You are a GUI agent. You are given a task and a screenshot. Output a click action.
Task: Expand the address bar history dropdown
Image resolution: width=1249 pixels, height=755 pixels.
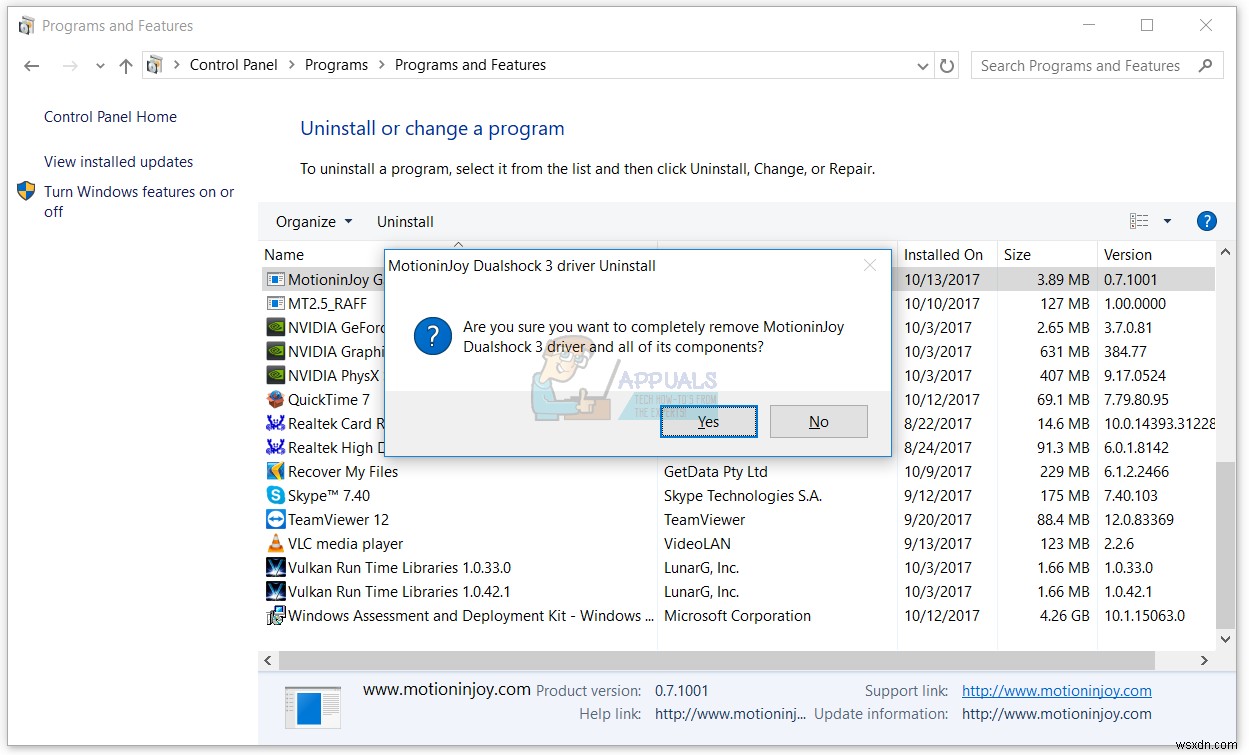tap(922, 66)
